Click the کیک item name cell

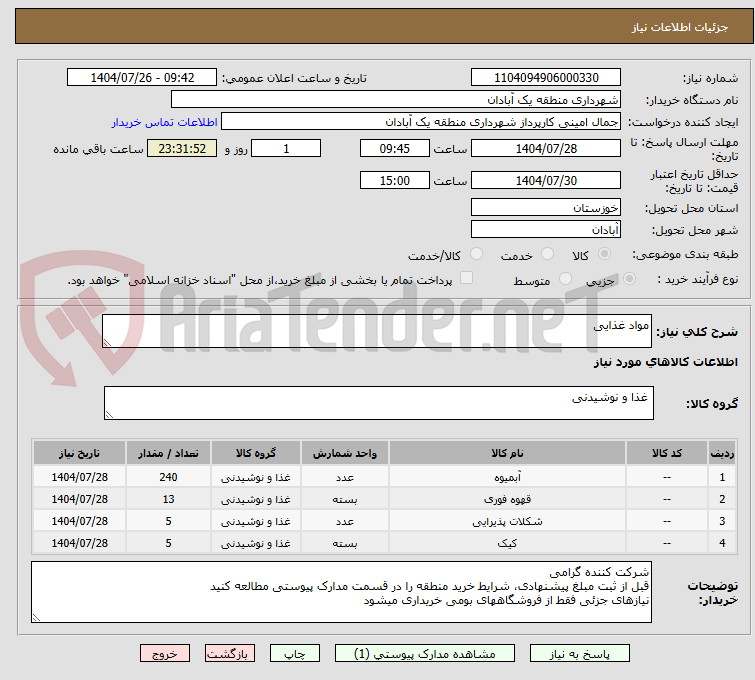coord(507,543)
